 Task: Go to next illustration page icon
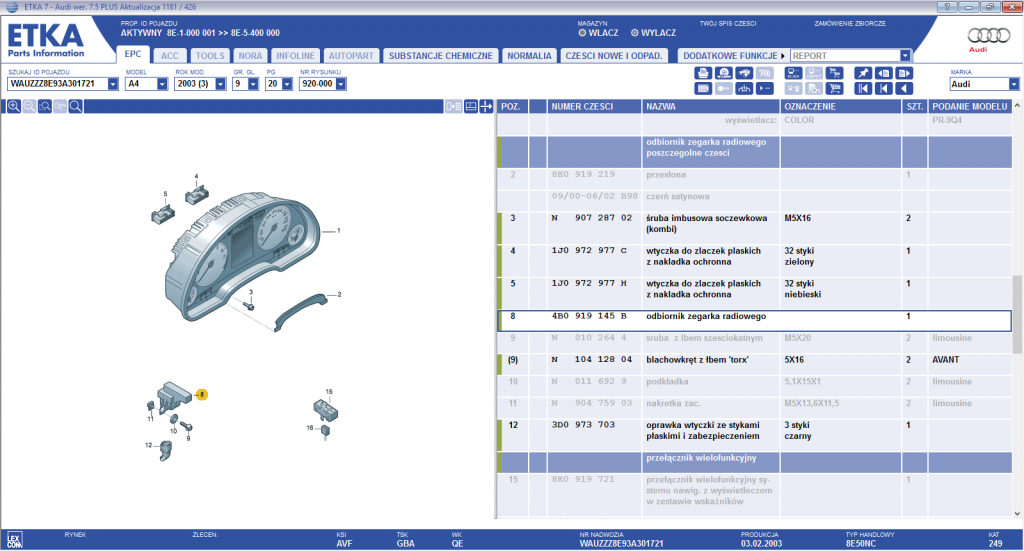[904, 73]
